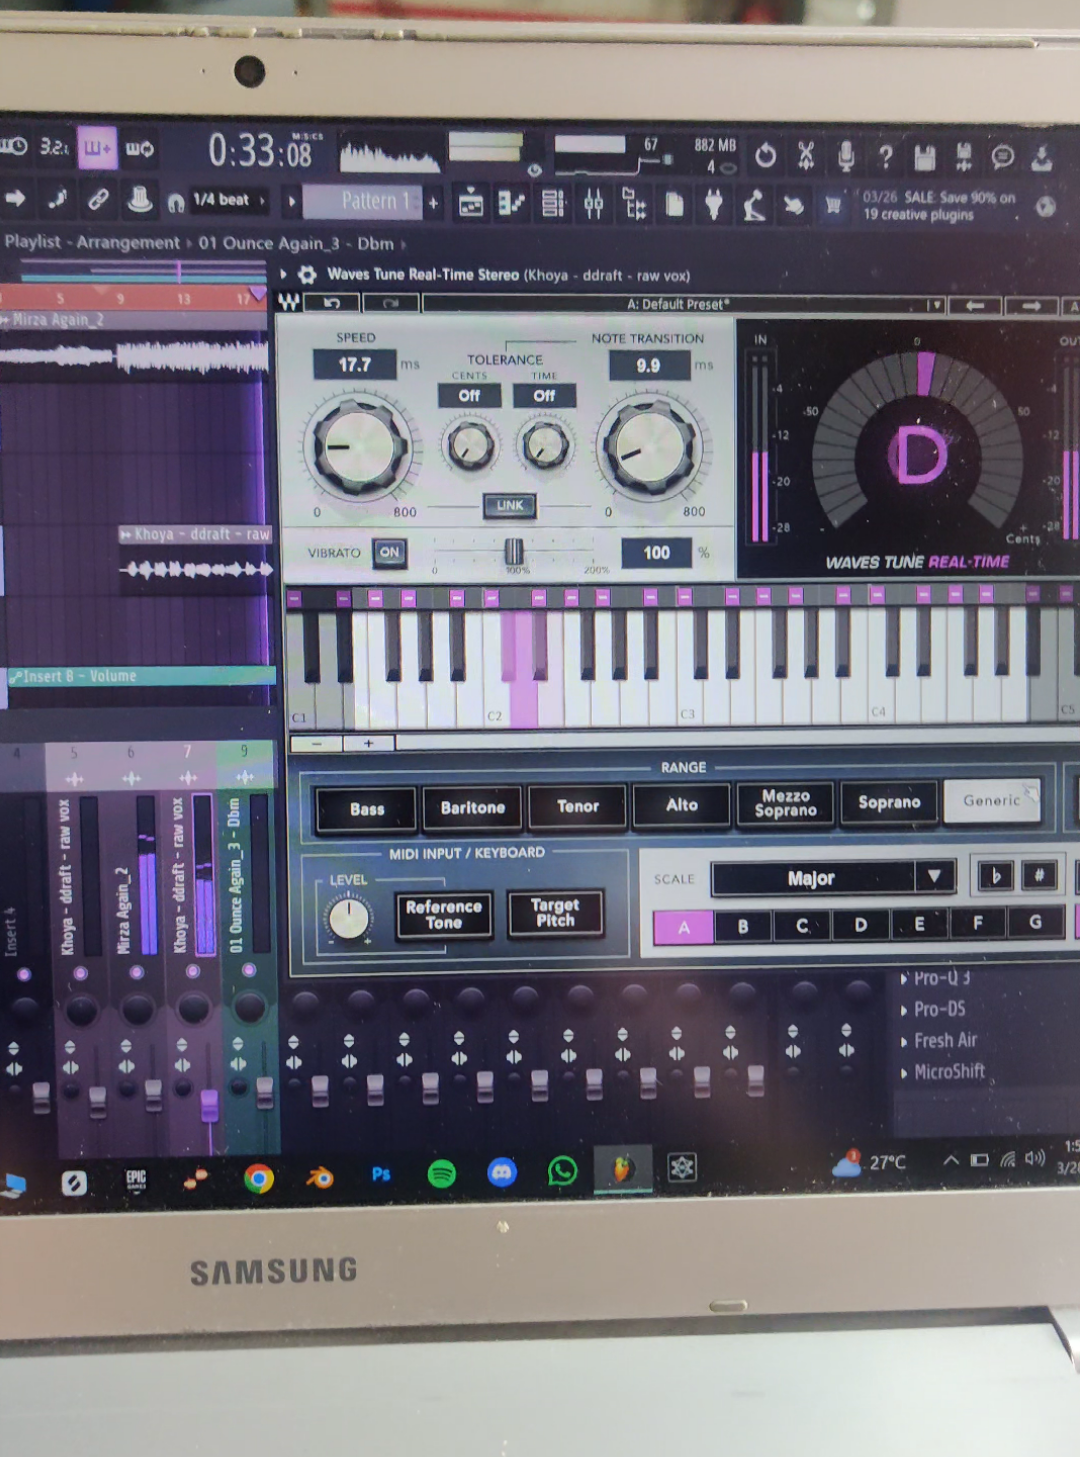
Task: Open the pattern selector arrow
Action: pos(292,201)
